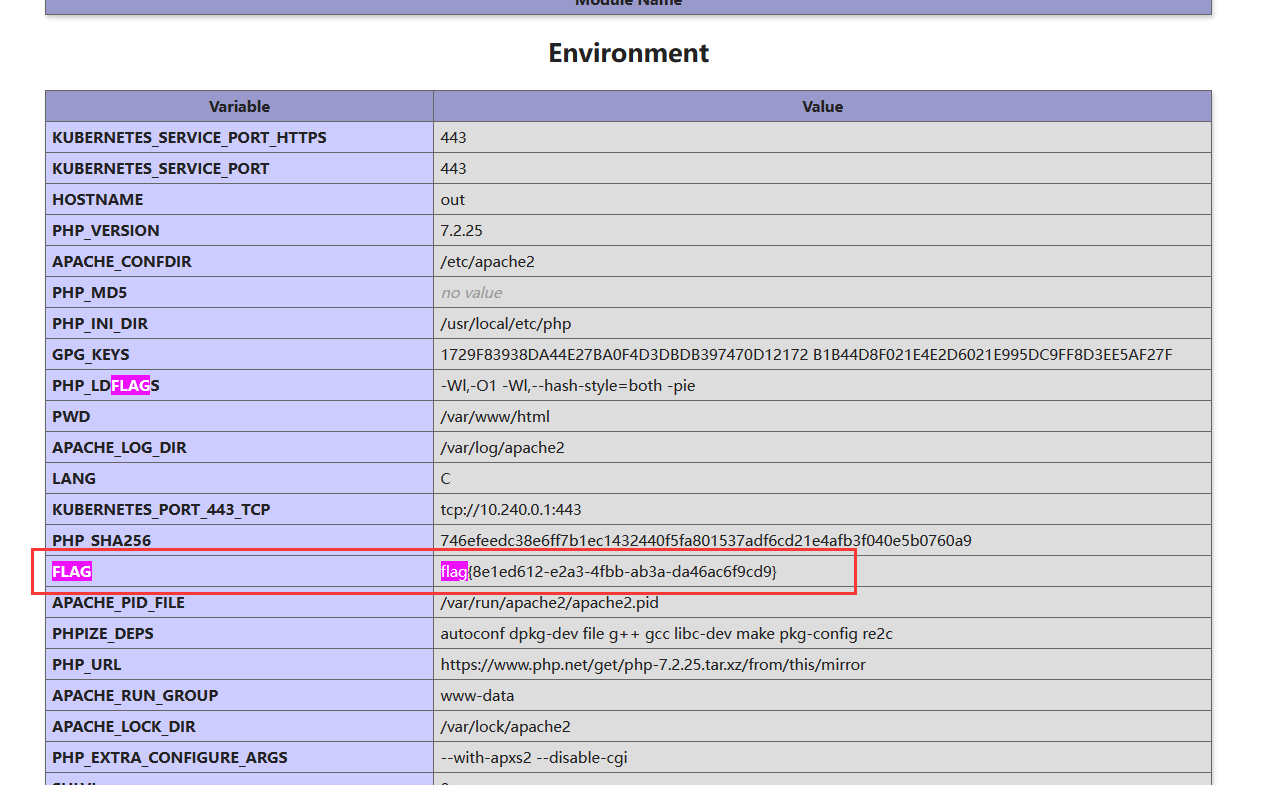Click the PHP_SHA256 variable cell

click(x=239, y=540)
